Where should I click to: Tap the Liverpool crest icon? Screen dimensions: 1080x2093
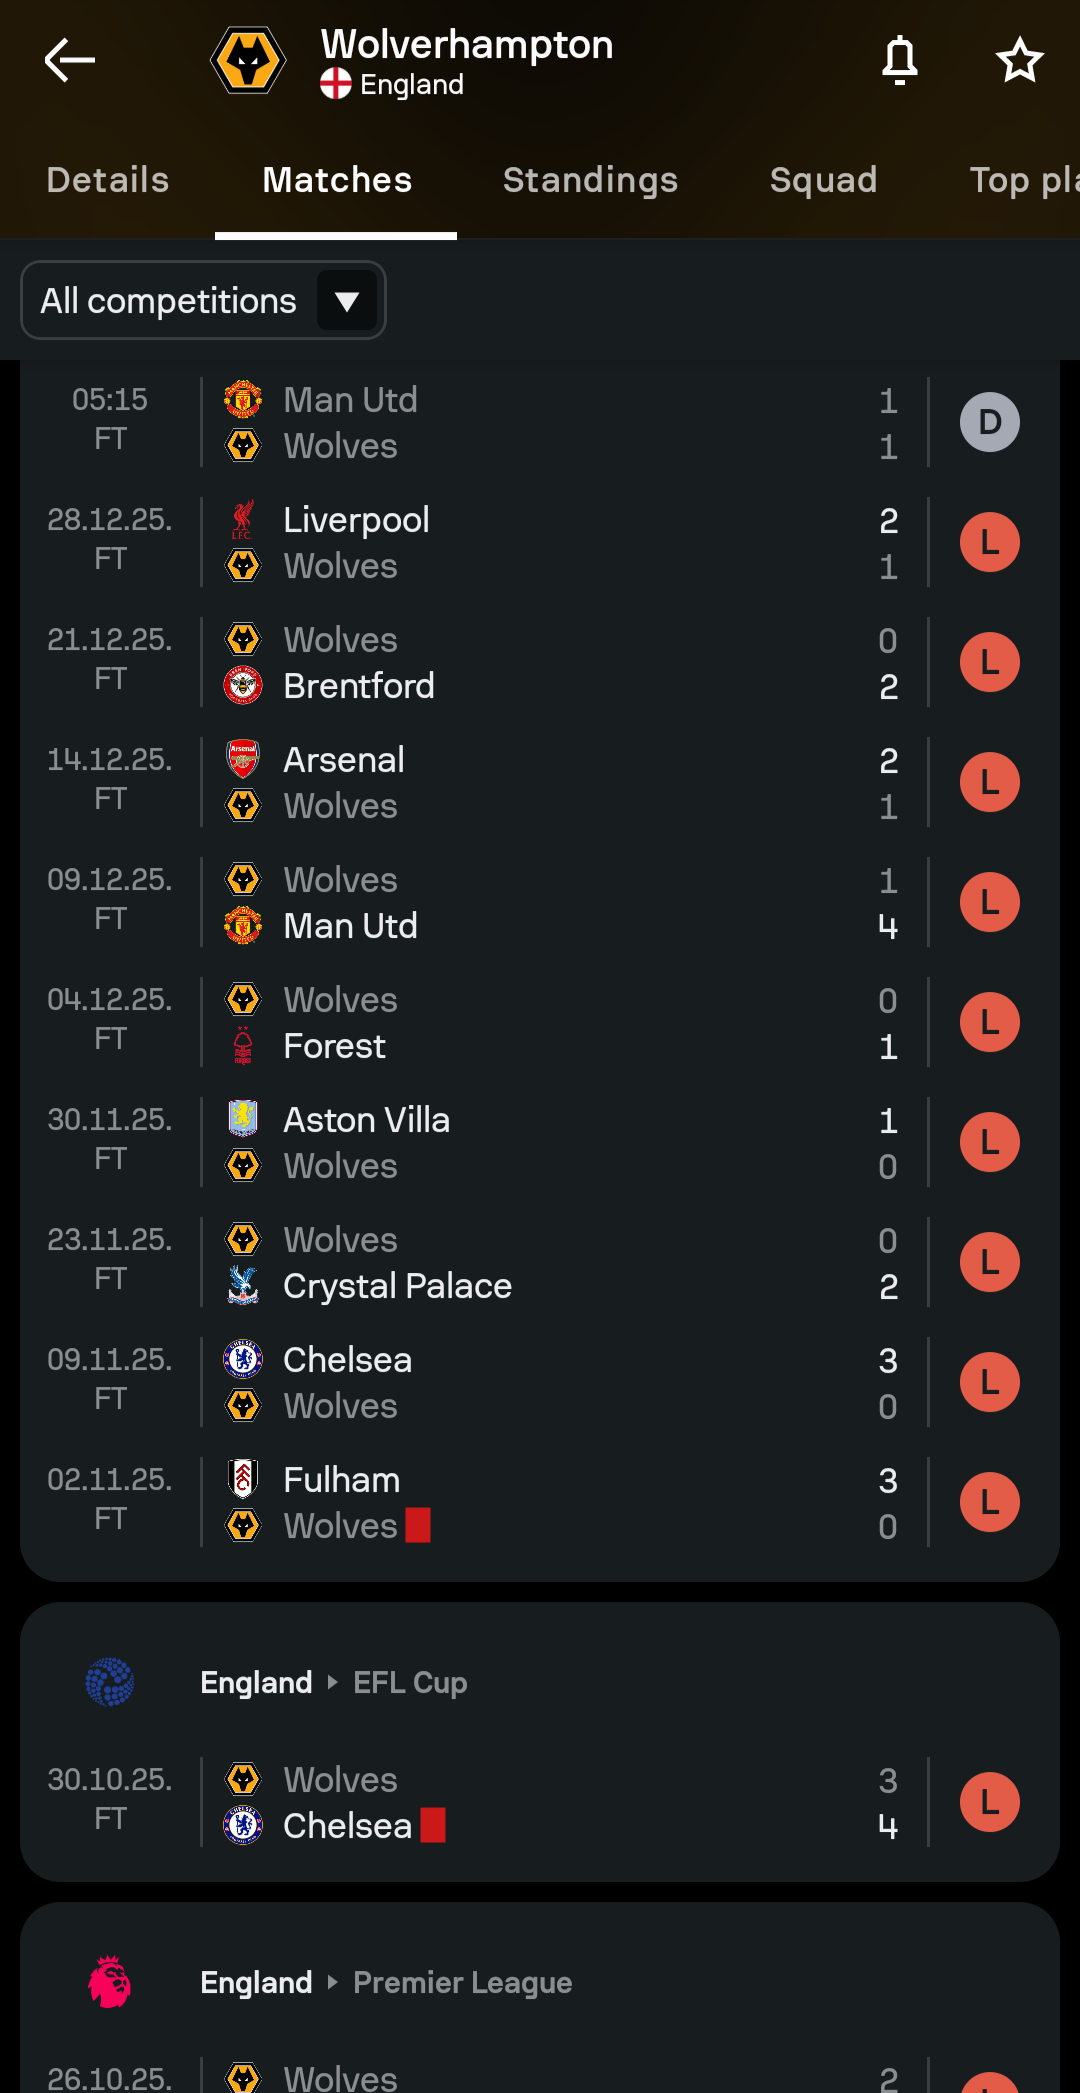point(243,520)
